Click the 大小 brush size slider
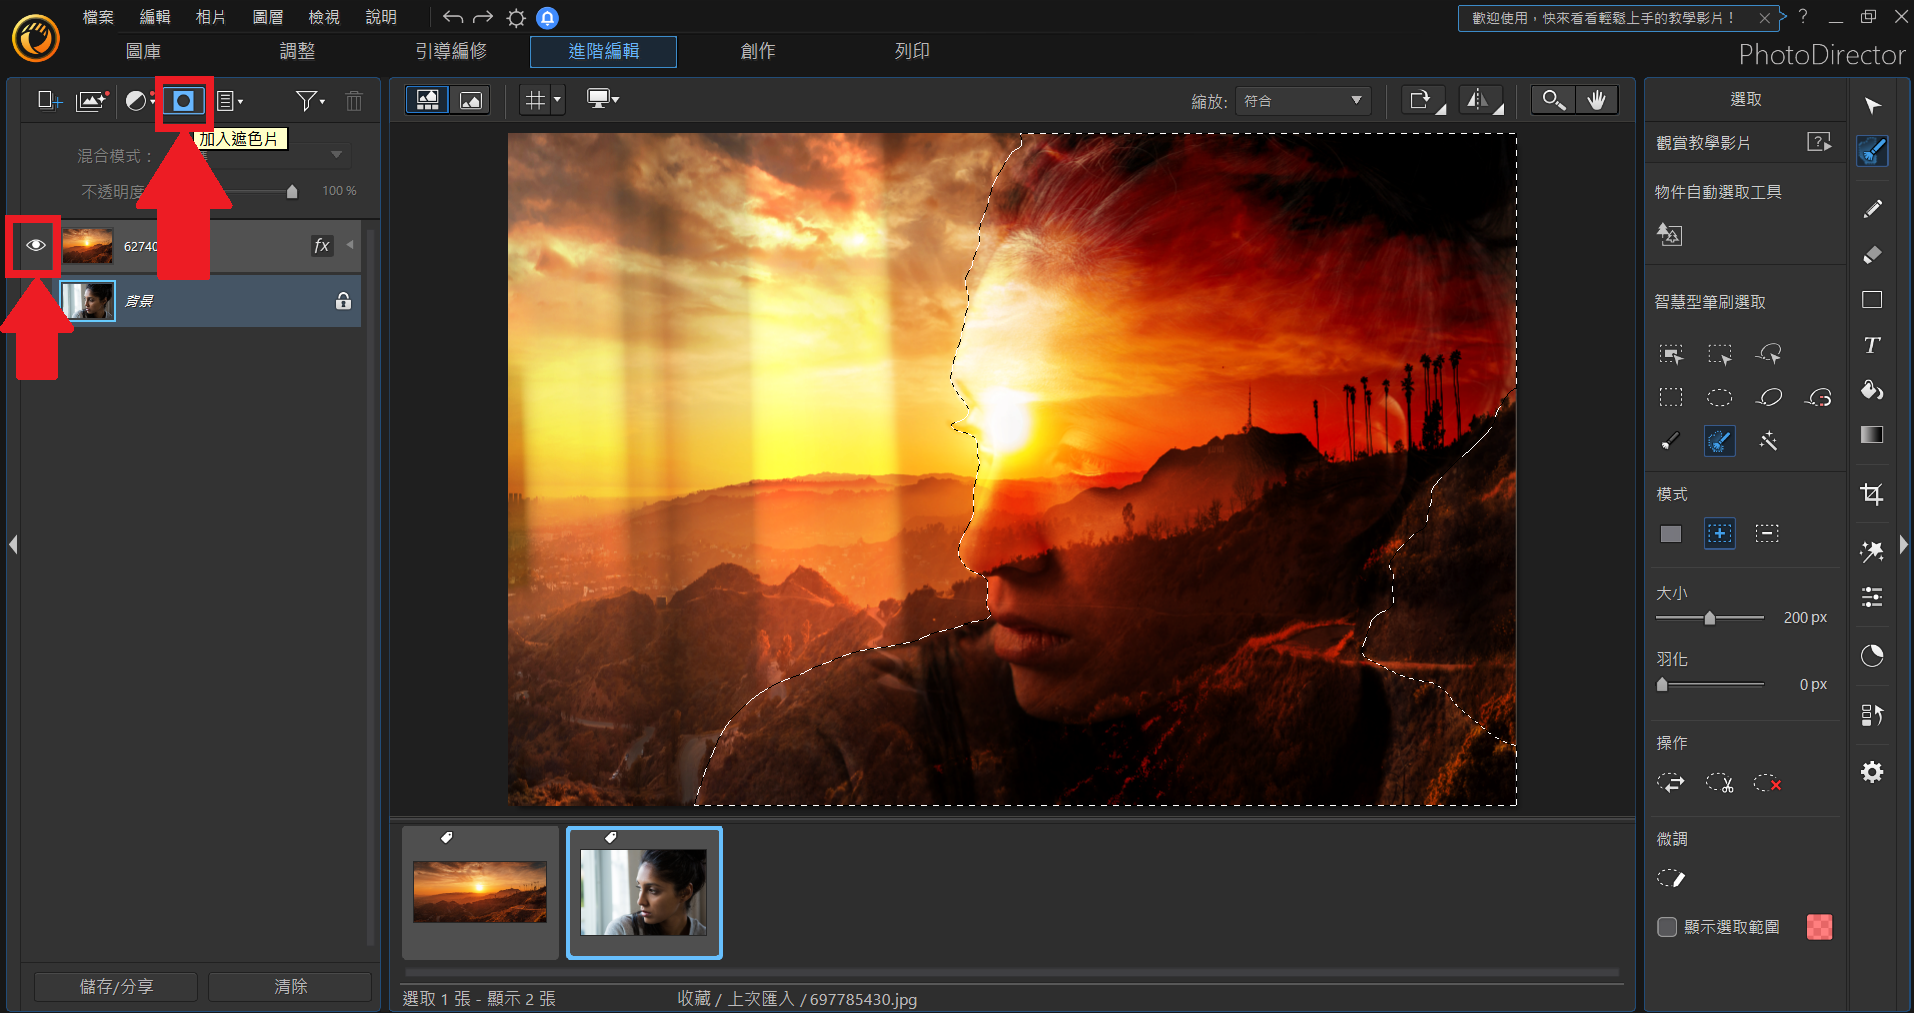Viewport: 1914px width, 1013px height. point(1709,618)
